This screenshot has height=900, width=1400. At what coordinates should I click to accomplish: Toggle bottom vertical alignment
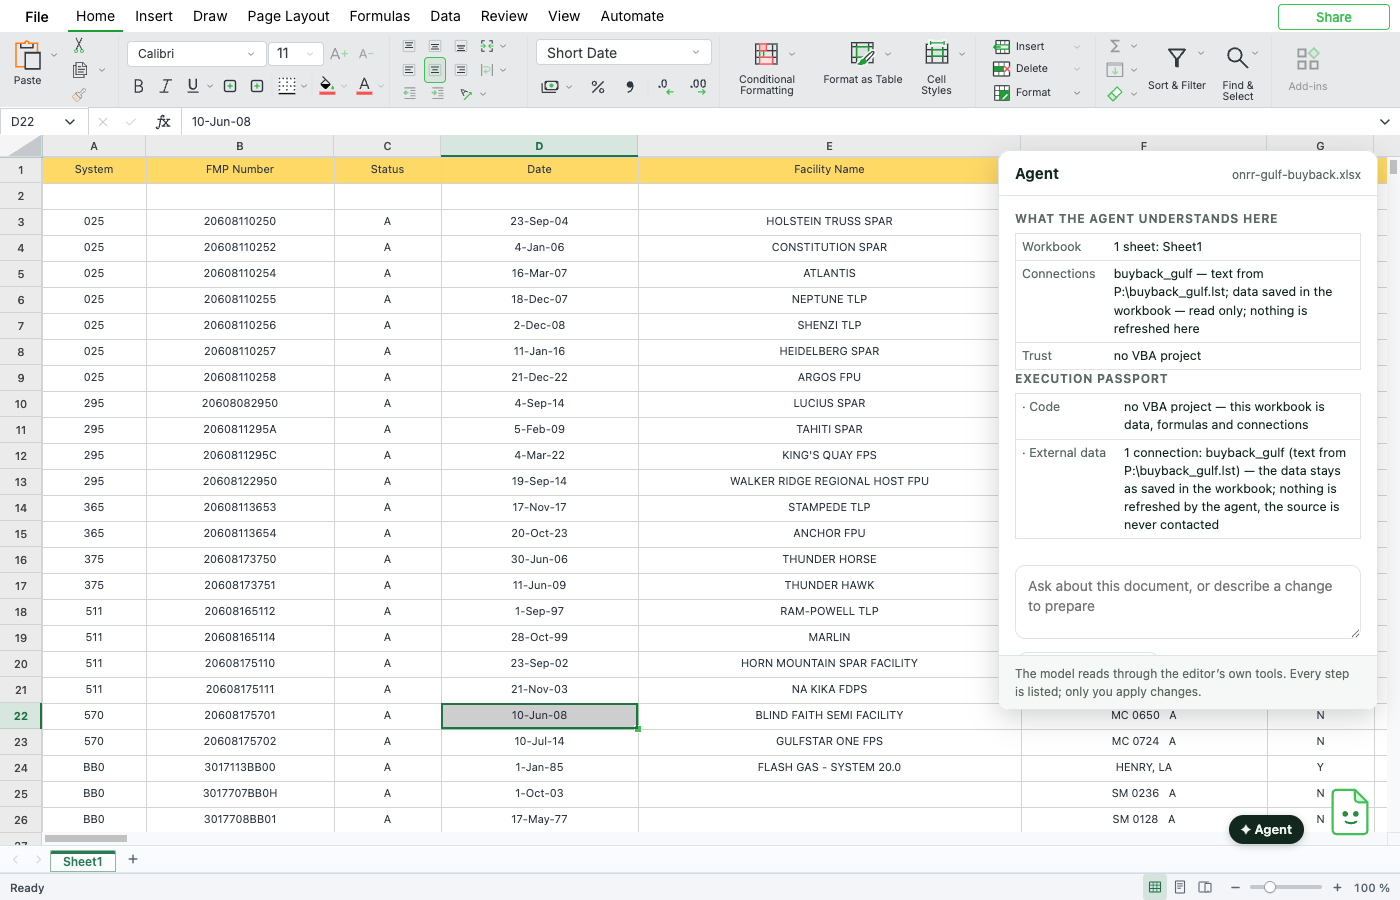(x=461, y=46)
